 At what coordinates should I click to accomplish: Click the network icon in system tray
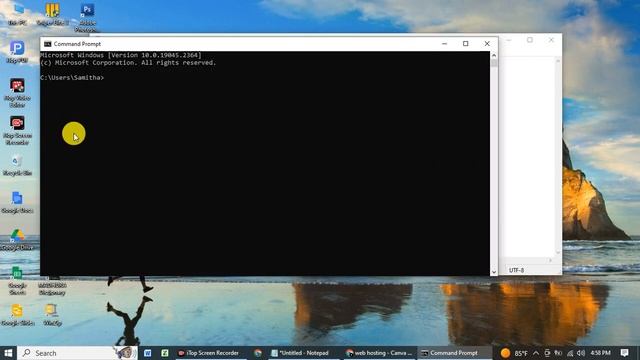coord(570,353)
